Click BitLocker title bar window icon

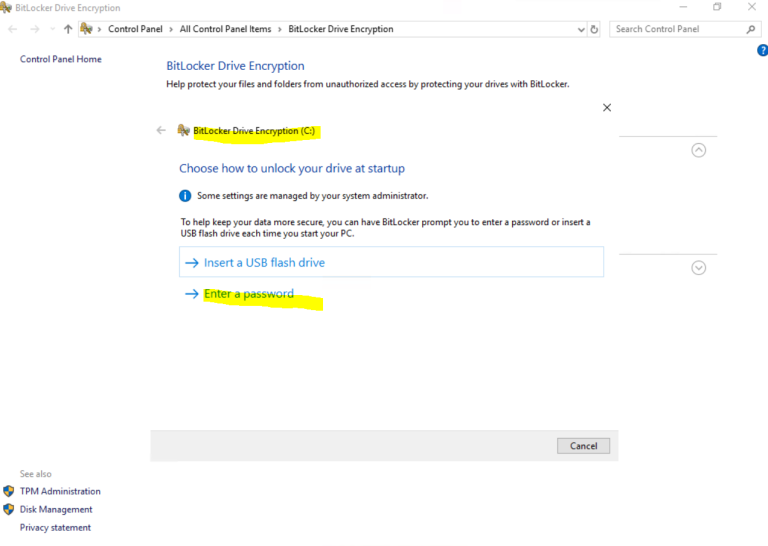pos(6,7)
